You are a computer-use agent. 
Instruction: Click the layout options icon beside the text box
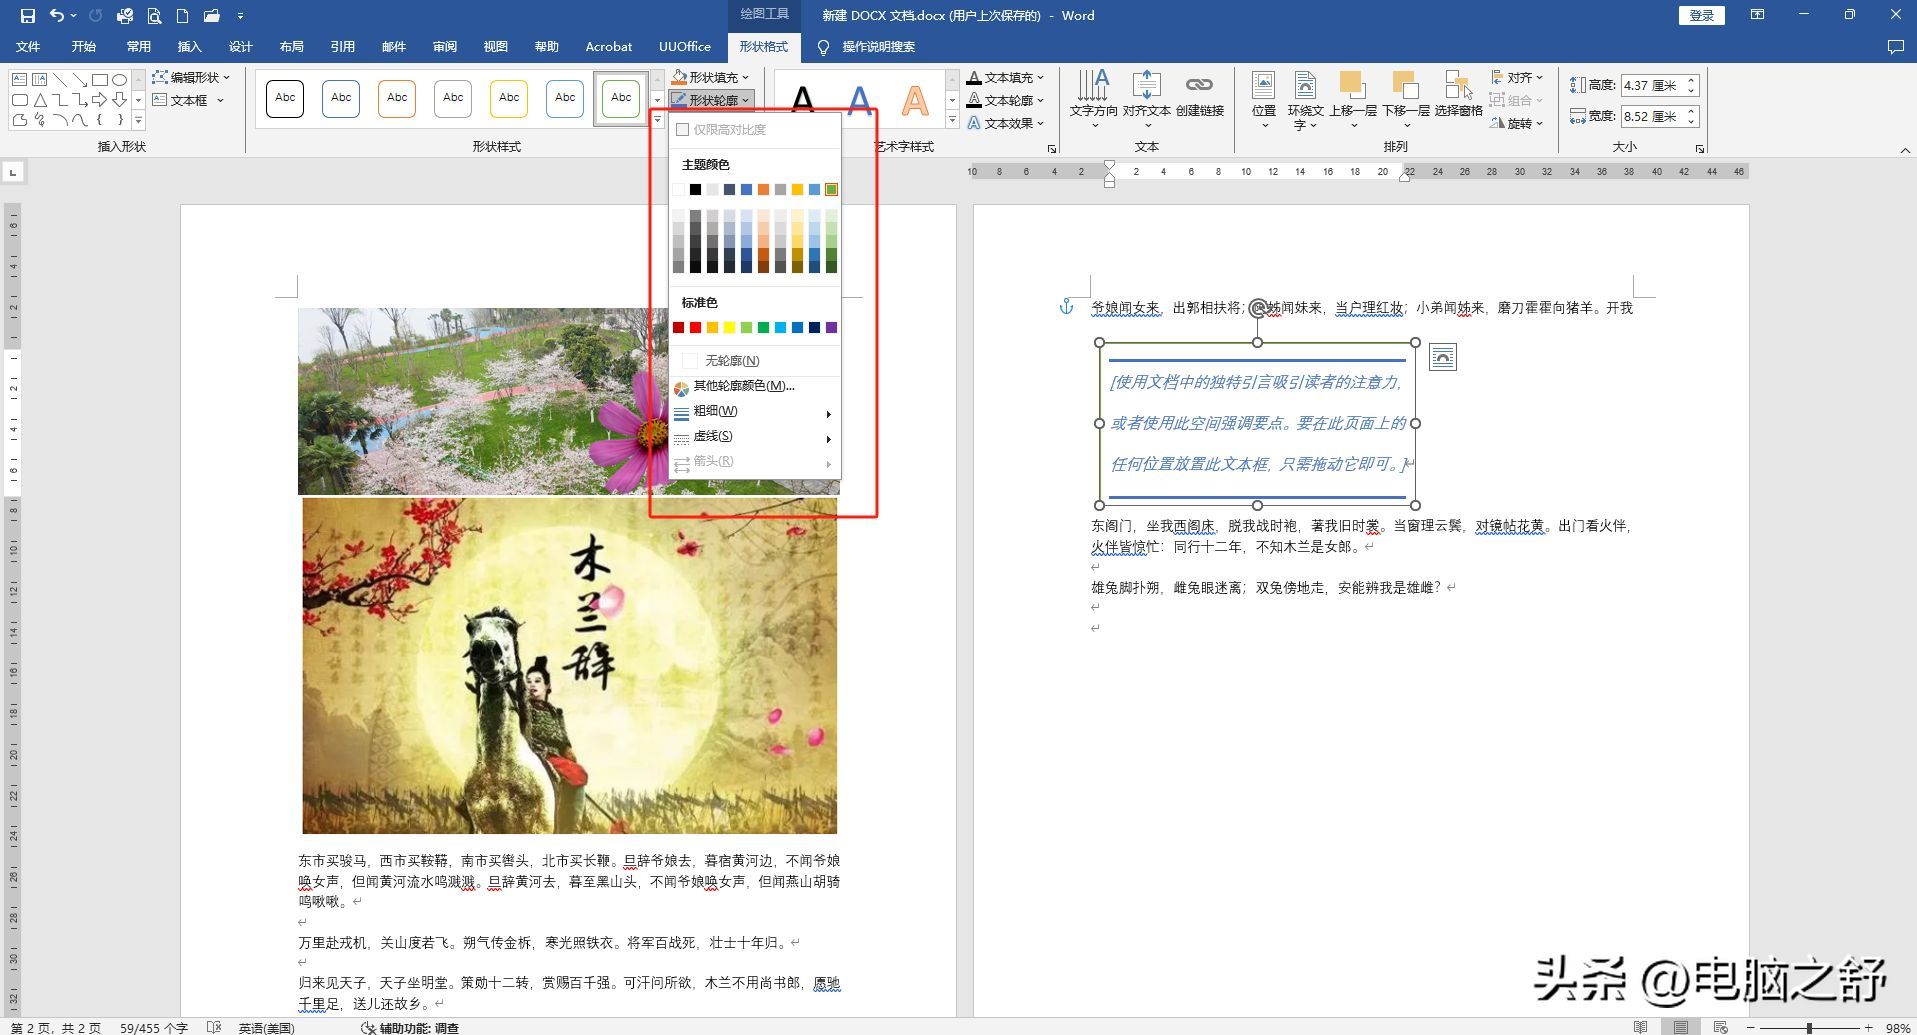pos(1442,357)
